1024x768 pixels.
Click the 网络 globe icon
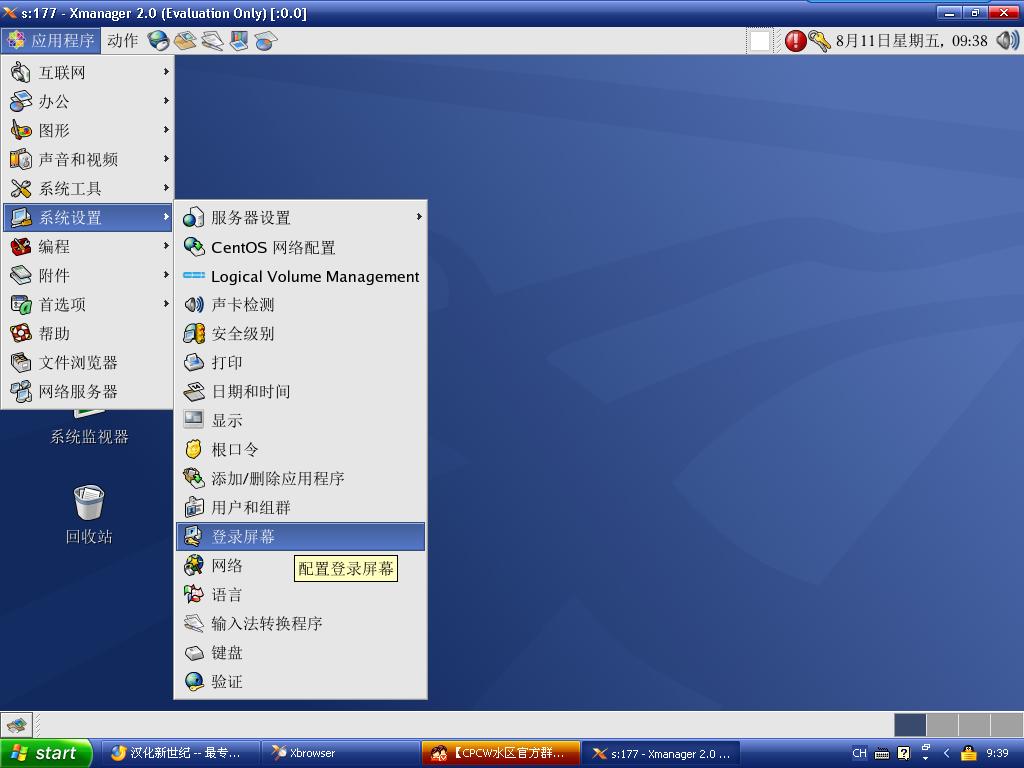[x=193, y=565]
